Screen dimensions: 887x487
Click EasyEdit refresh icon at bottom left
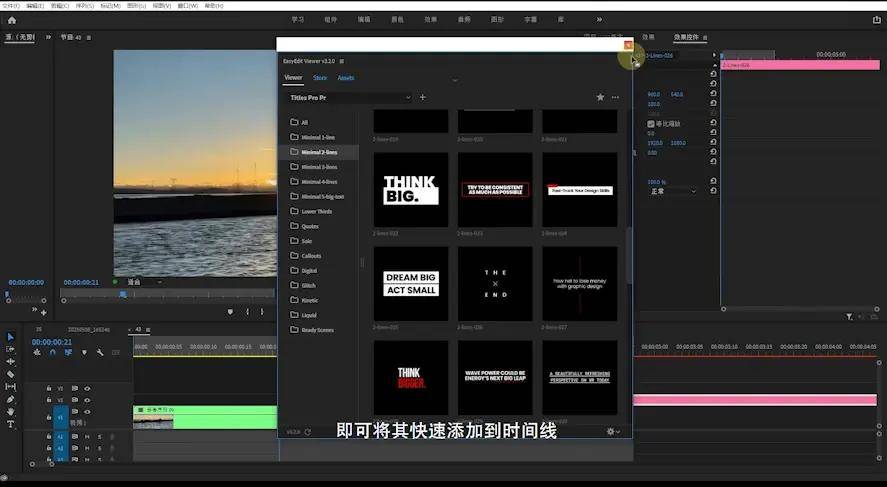tap(308, 432)
